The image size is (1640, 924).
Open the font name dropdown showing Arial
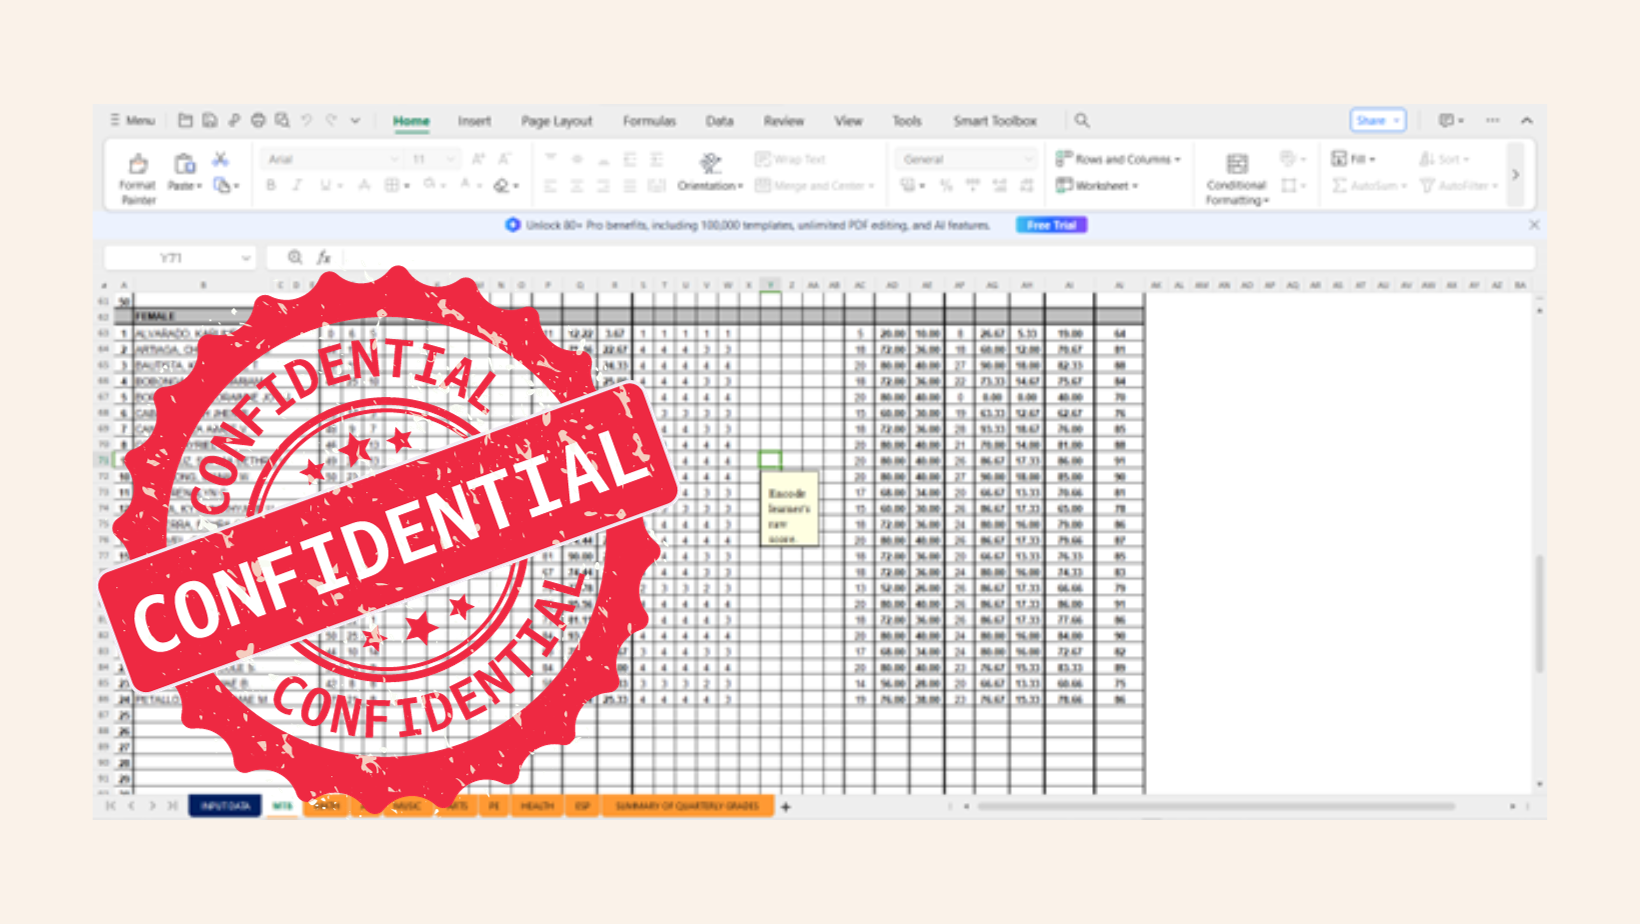coord(332,159)
